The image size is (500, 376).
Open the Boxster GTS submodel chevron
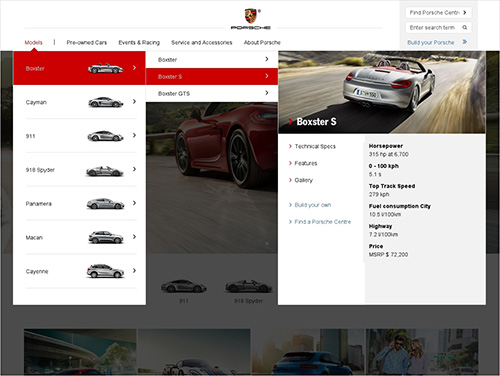click(x=267, y=93)
